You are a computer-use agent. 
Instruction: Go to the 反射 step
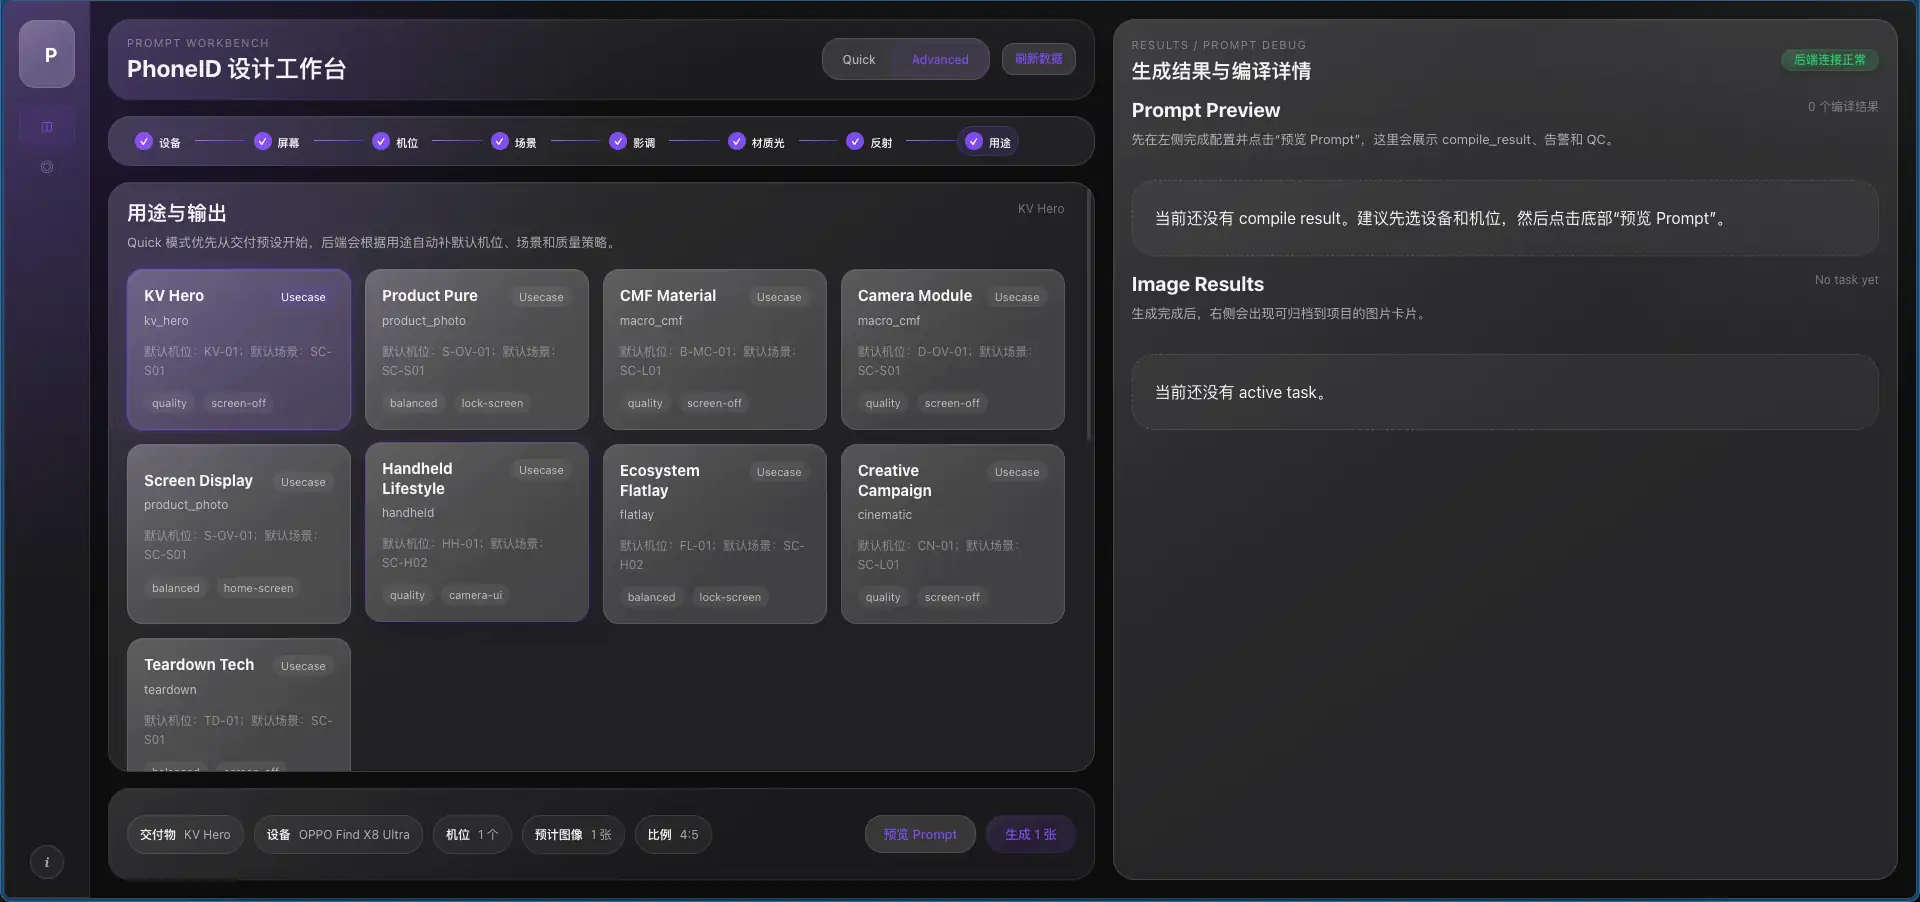coord(869,142)
